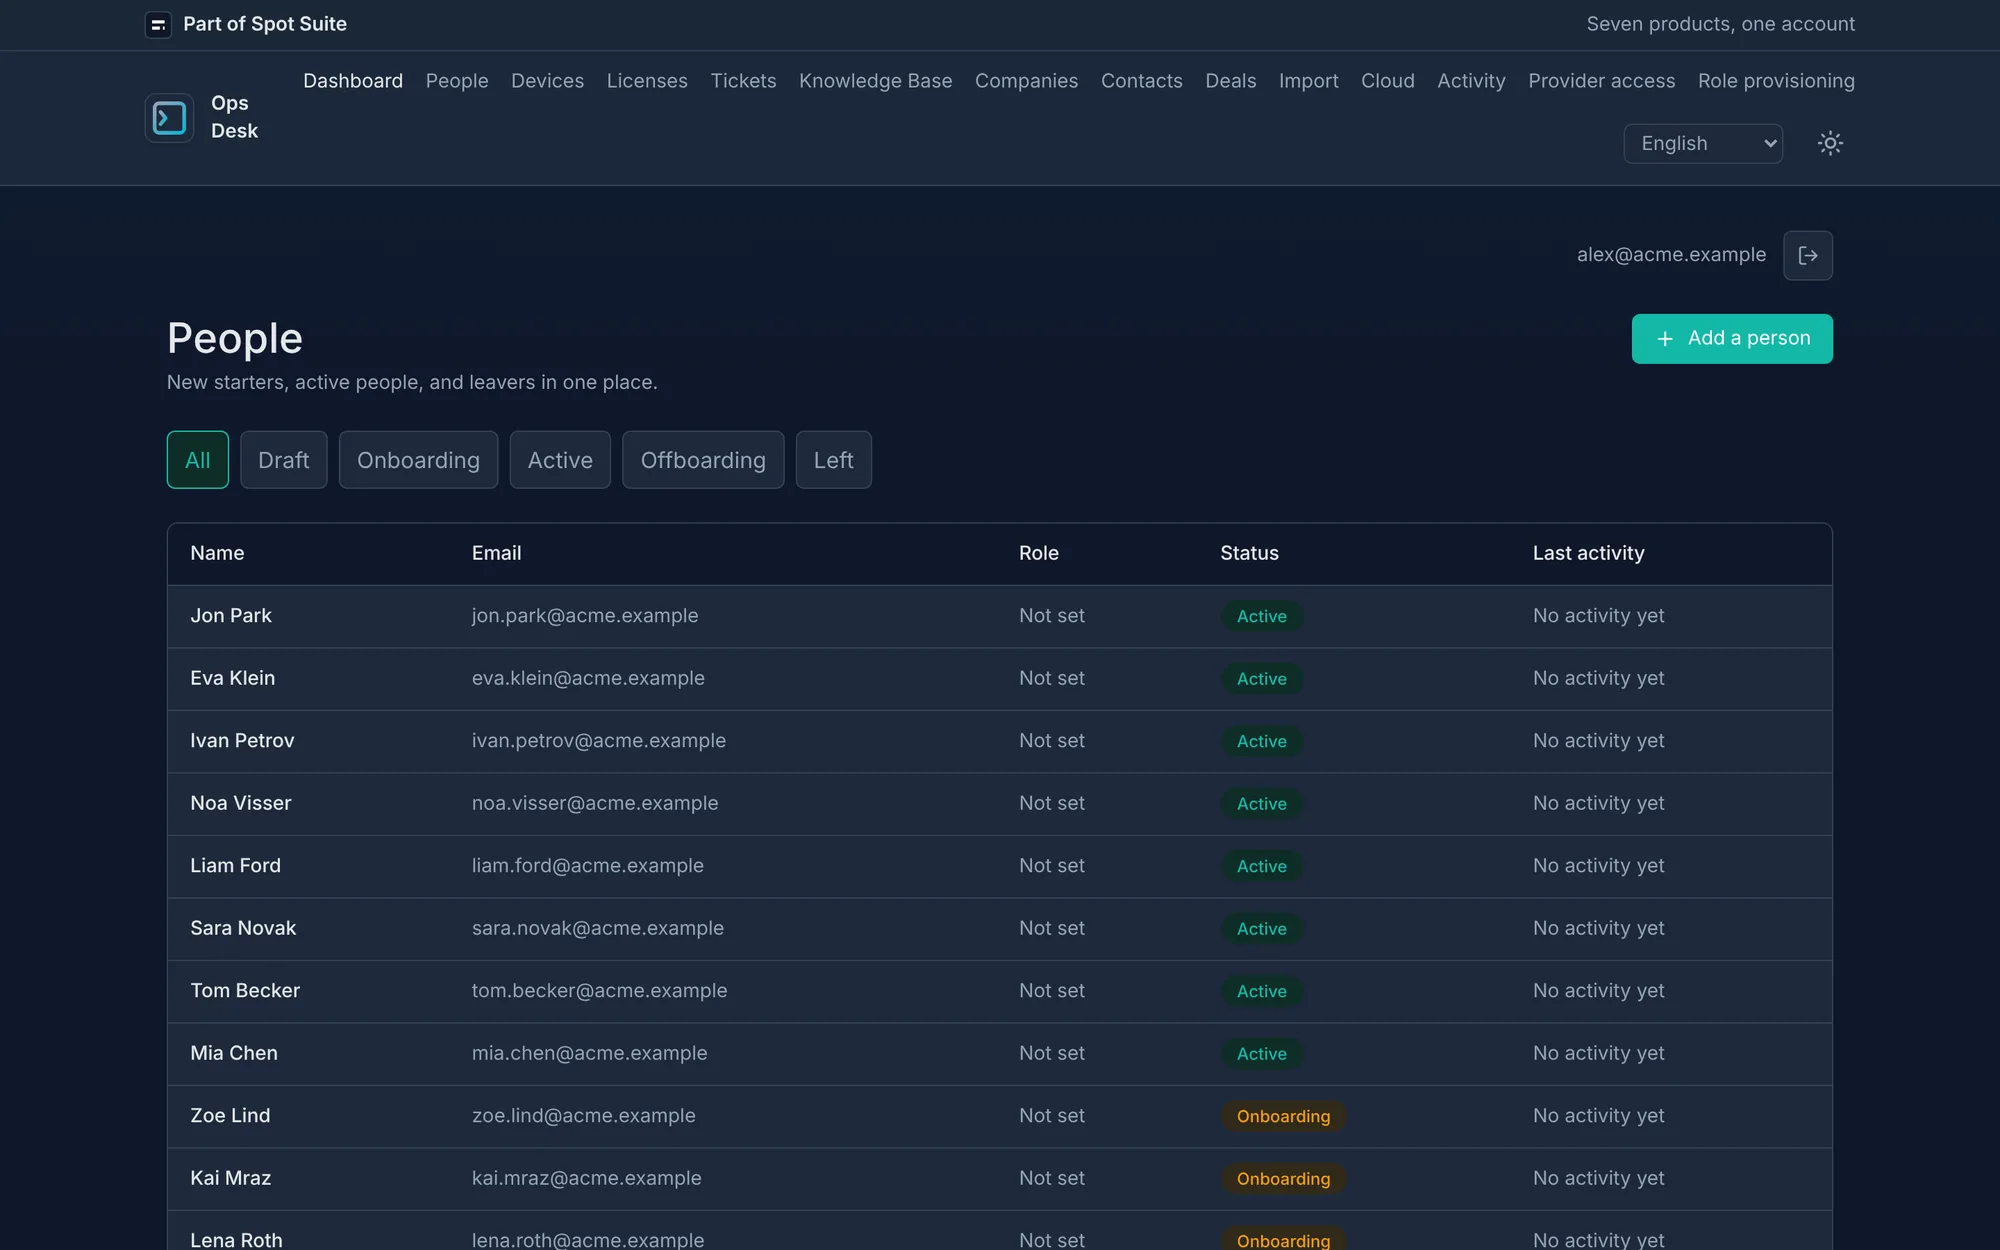The image size is (2000, 1250).
Task: Click the Active badge for Tom Becker
Action: pyautogui.click(x=1261, y=991)
